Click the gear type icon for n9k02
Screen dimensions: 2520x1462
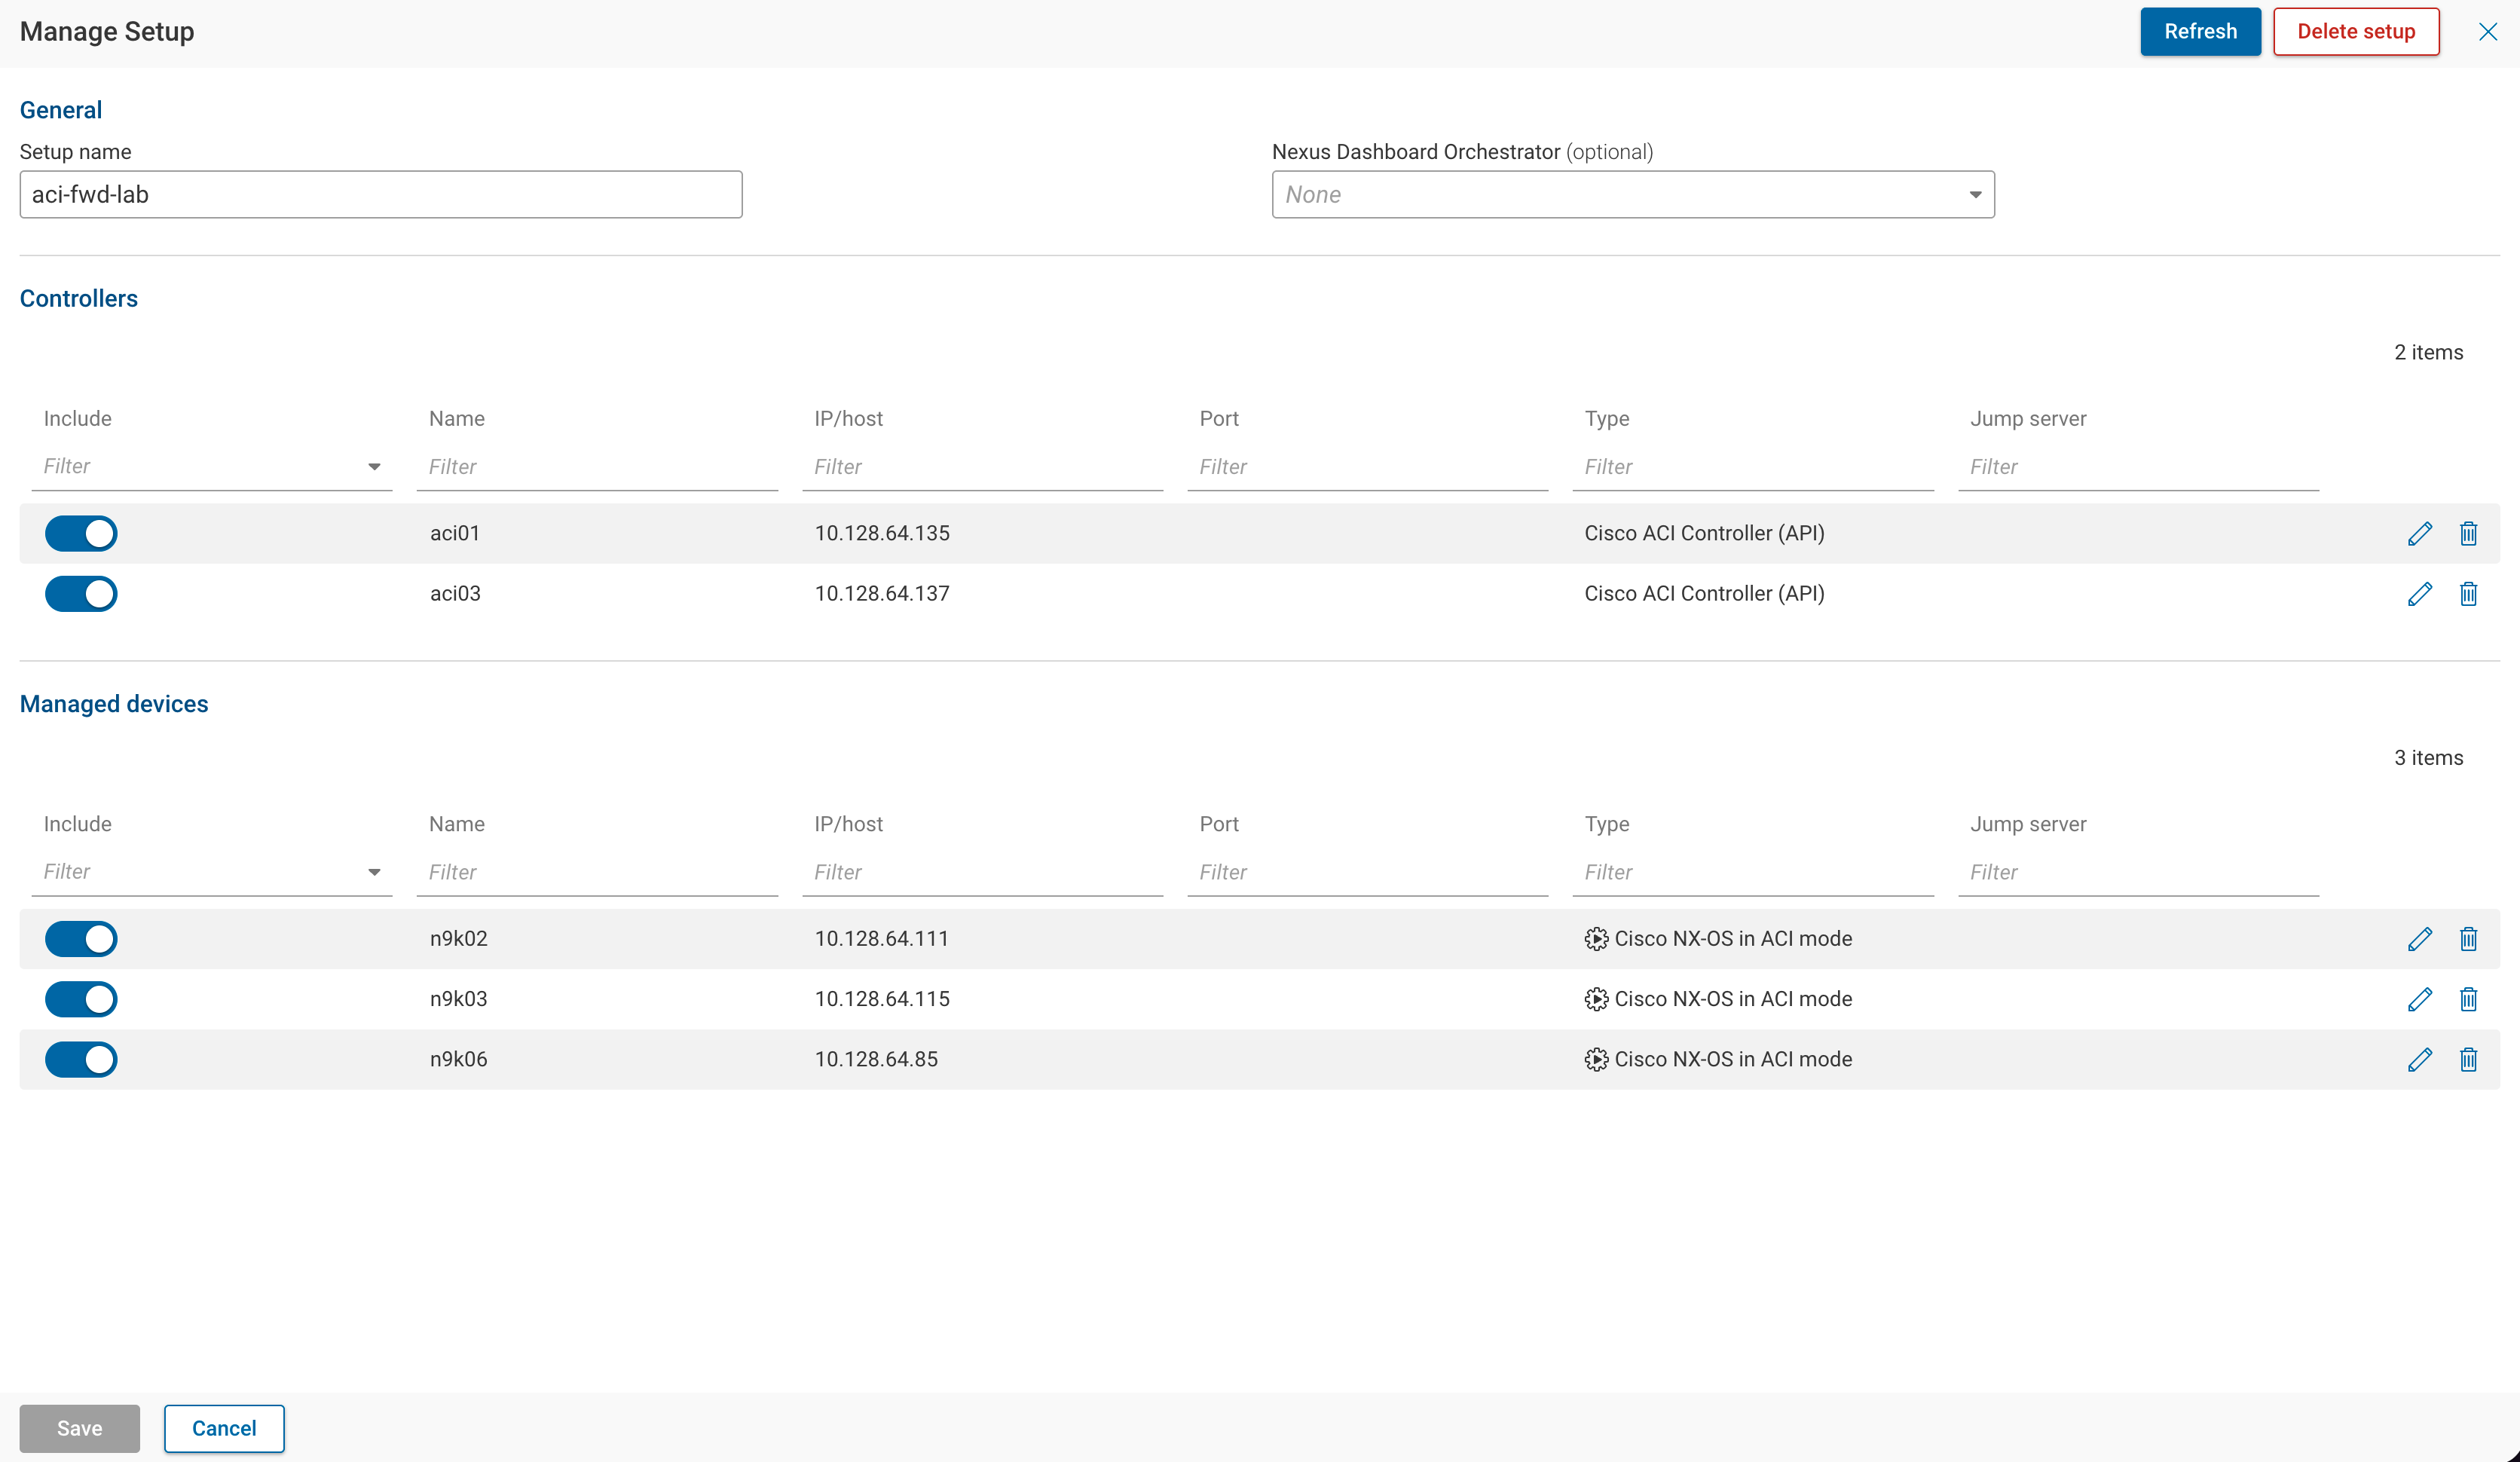pyautogui.click(x=1596, y=939)
